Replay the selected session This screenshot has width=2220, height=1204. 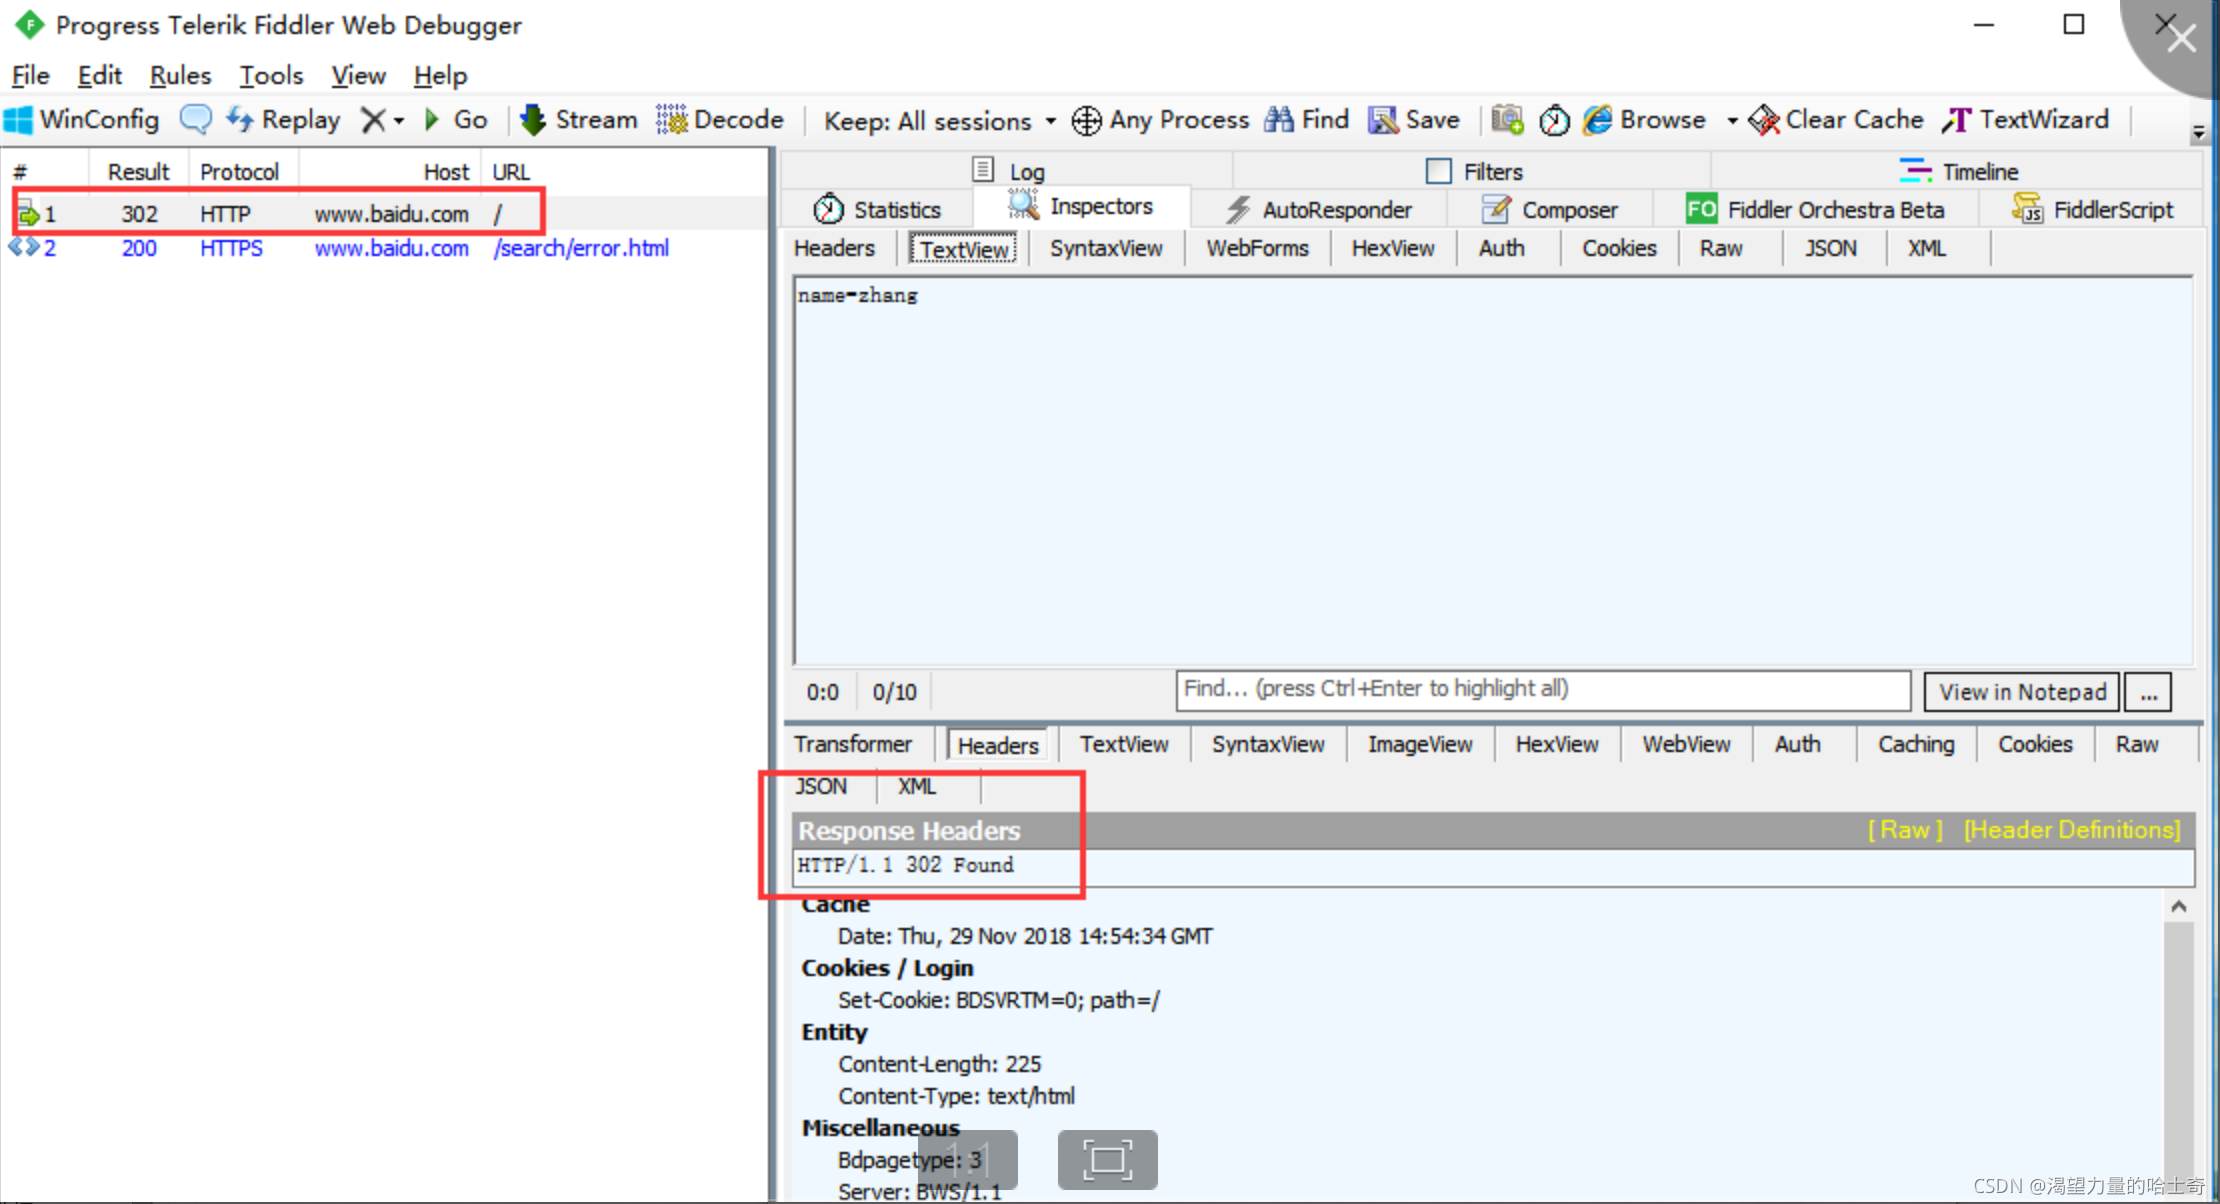point(284,120)
